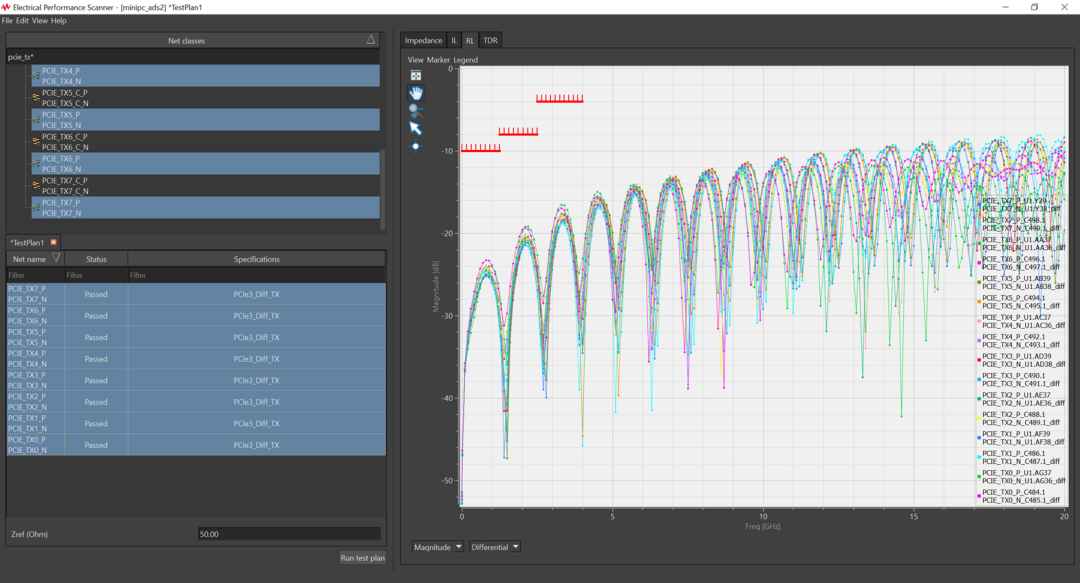1080x583 pixels.
Task: Toggle the Net classes sort arrow
Action: [x=371, y=40]
